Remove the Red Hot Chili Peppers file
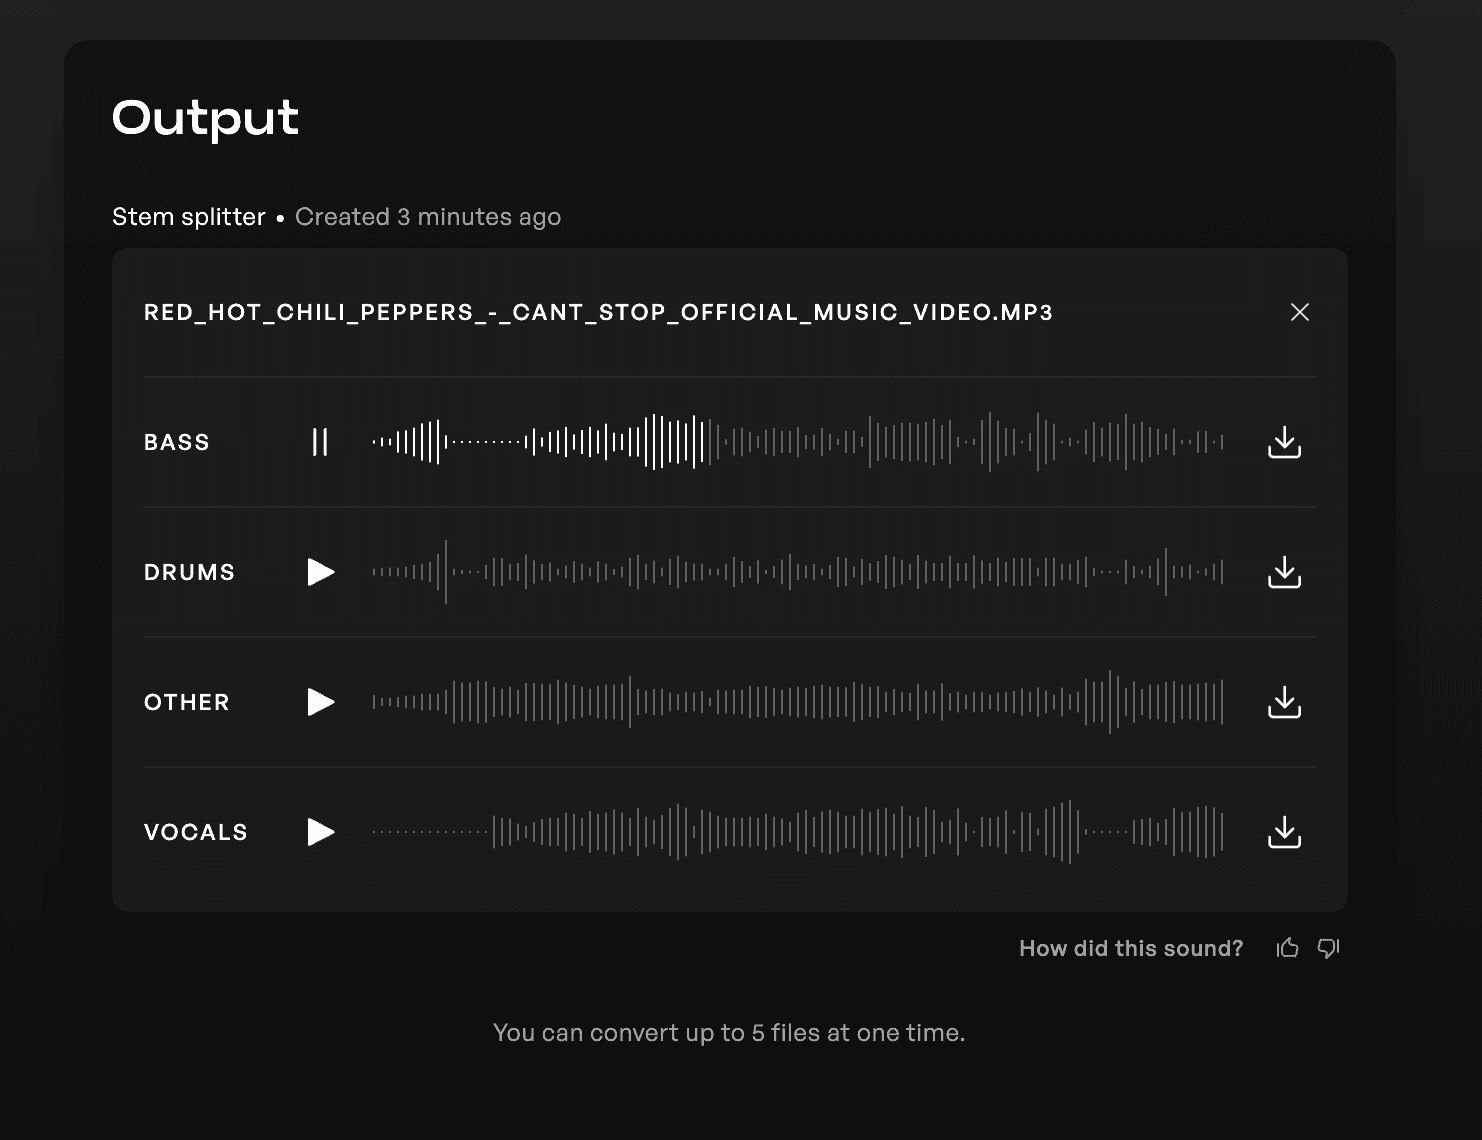Image resolution: width=1482 pixels, height=1140 pixels. tap(1300, 312)
